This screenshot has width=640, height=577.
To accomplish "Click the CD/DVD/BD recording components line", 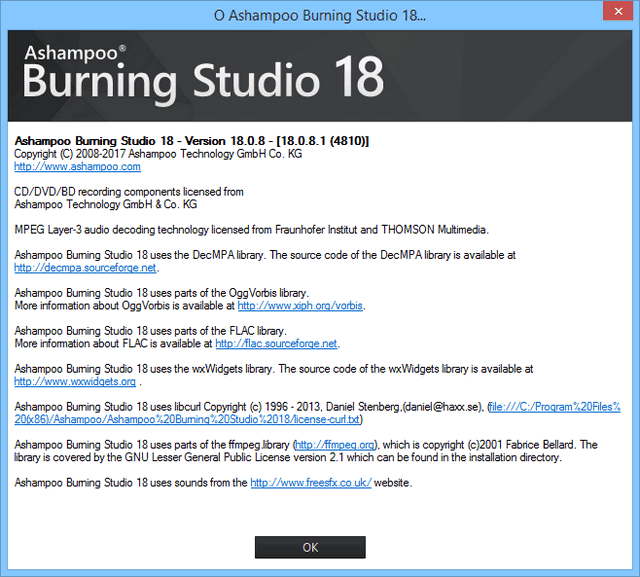I will tap(128, 191).
